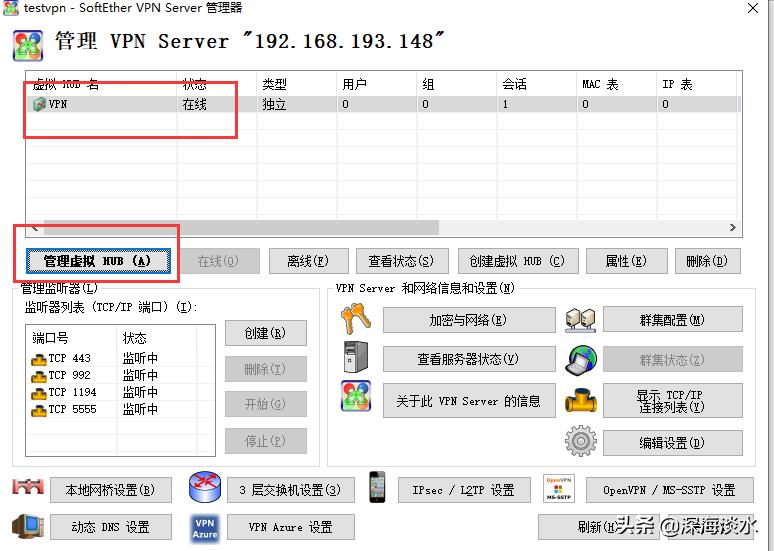774x551 pixels.
Task: Select the TCP 443 listener row
Action: [x=120, y=358]
